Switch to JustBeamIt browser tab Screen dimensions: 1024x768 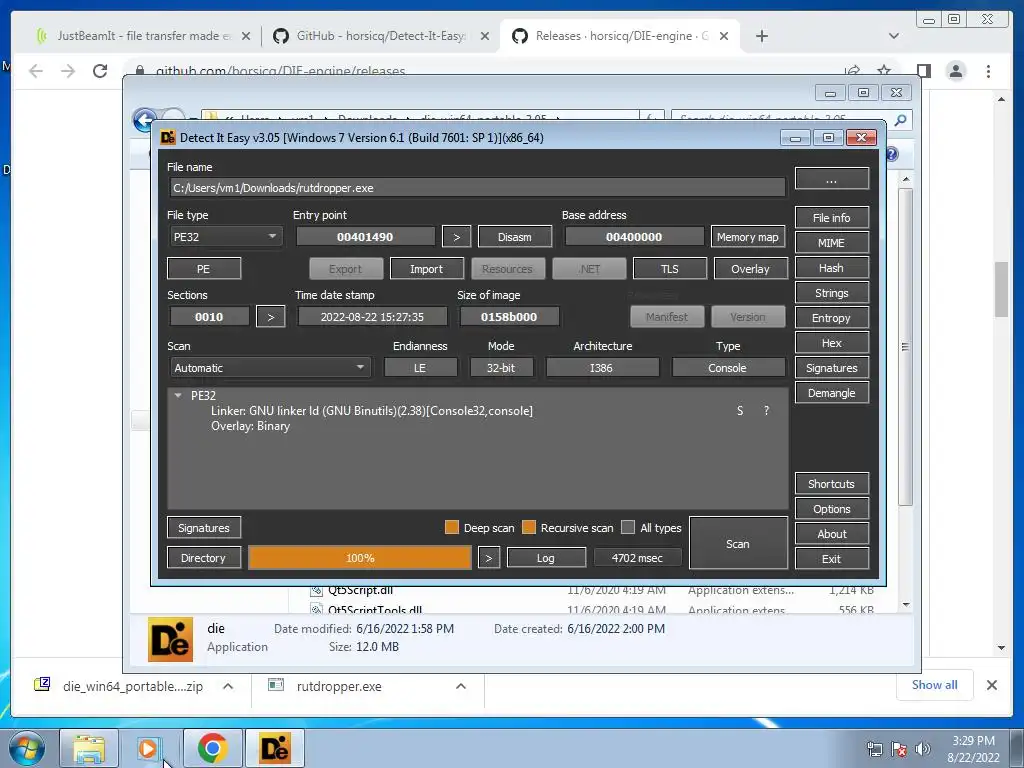pos(143,36)
